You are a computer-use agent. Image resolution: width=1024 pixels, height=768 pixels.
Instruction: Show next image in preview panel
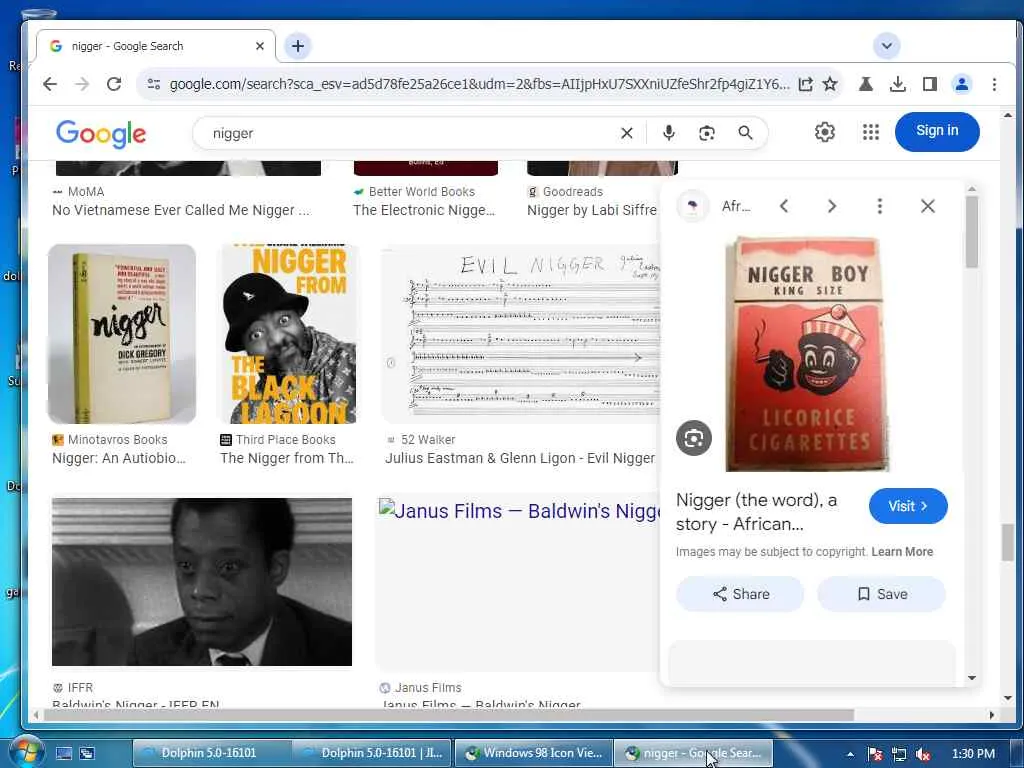coord(831,206)
